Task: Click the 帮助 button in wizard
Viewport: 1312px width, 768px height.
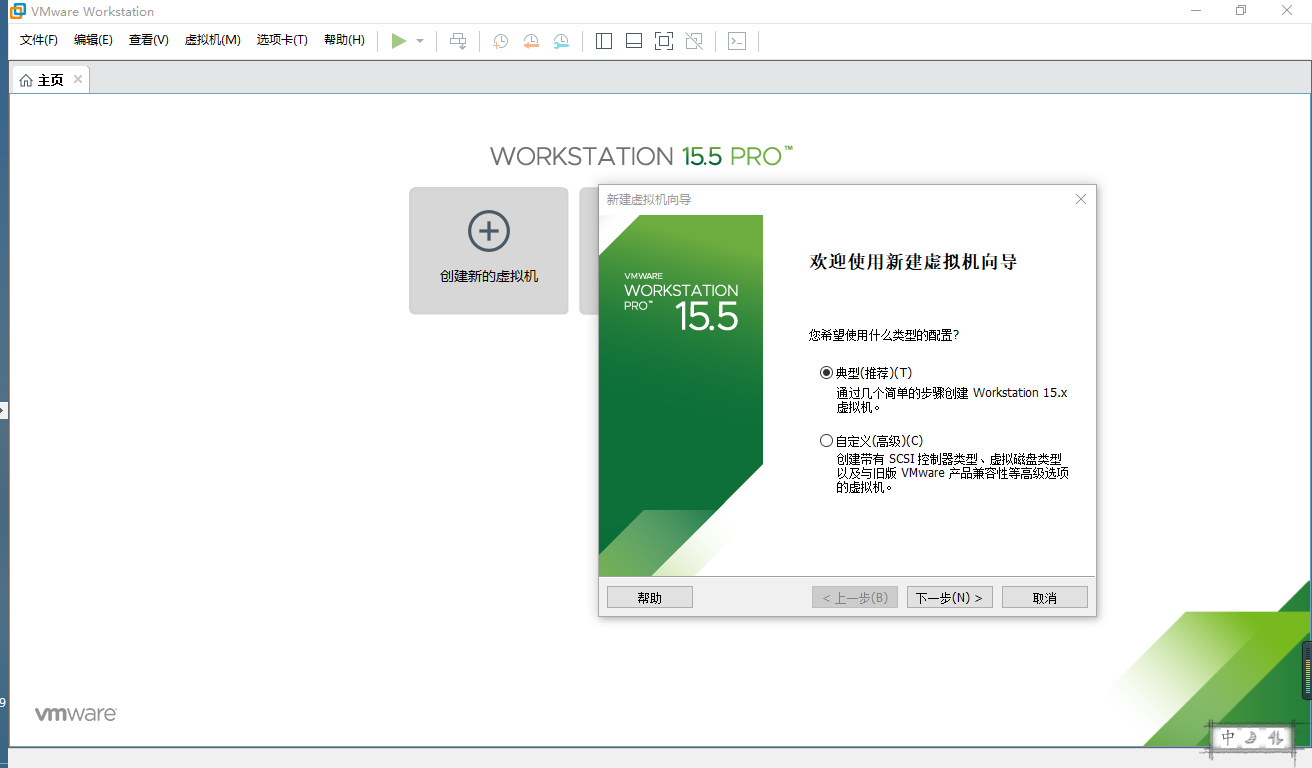Action: [650, 598]
